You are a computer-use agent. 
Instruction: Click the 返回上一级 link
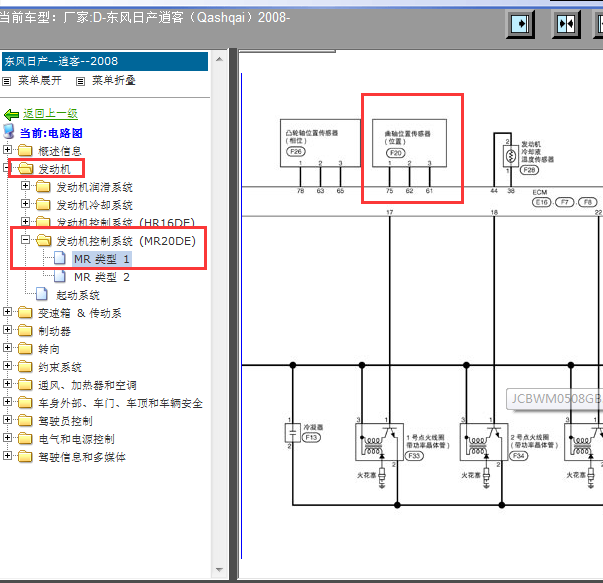(x=50, y=113)
